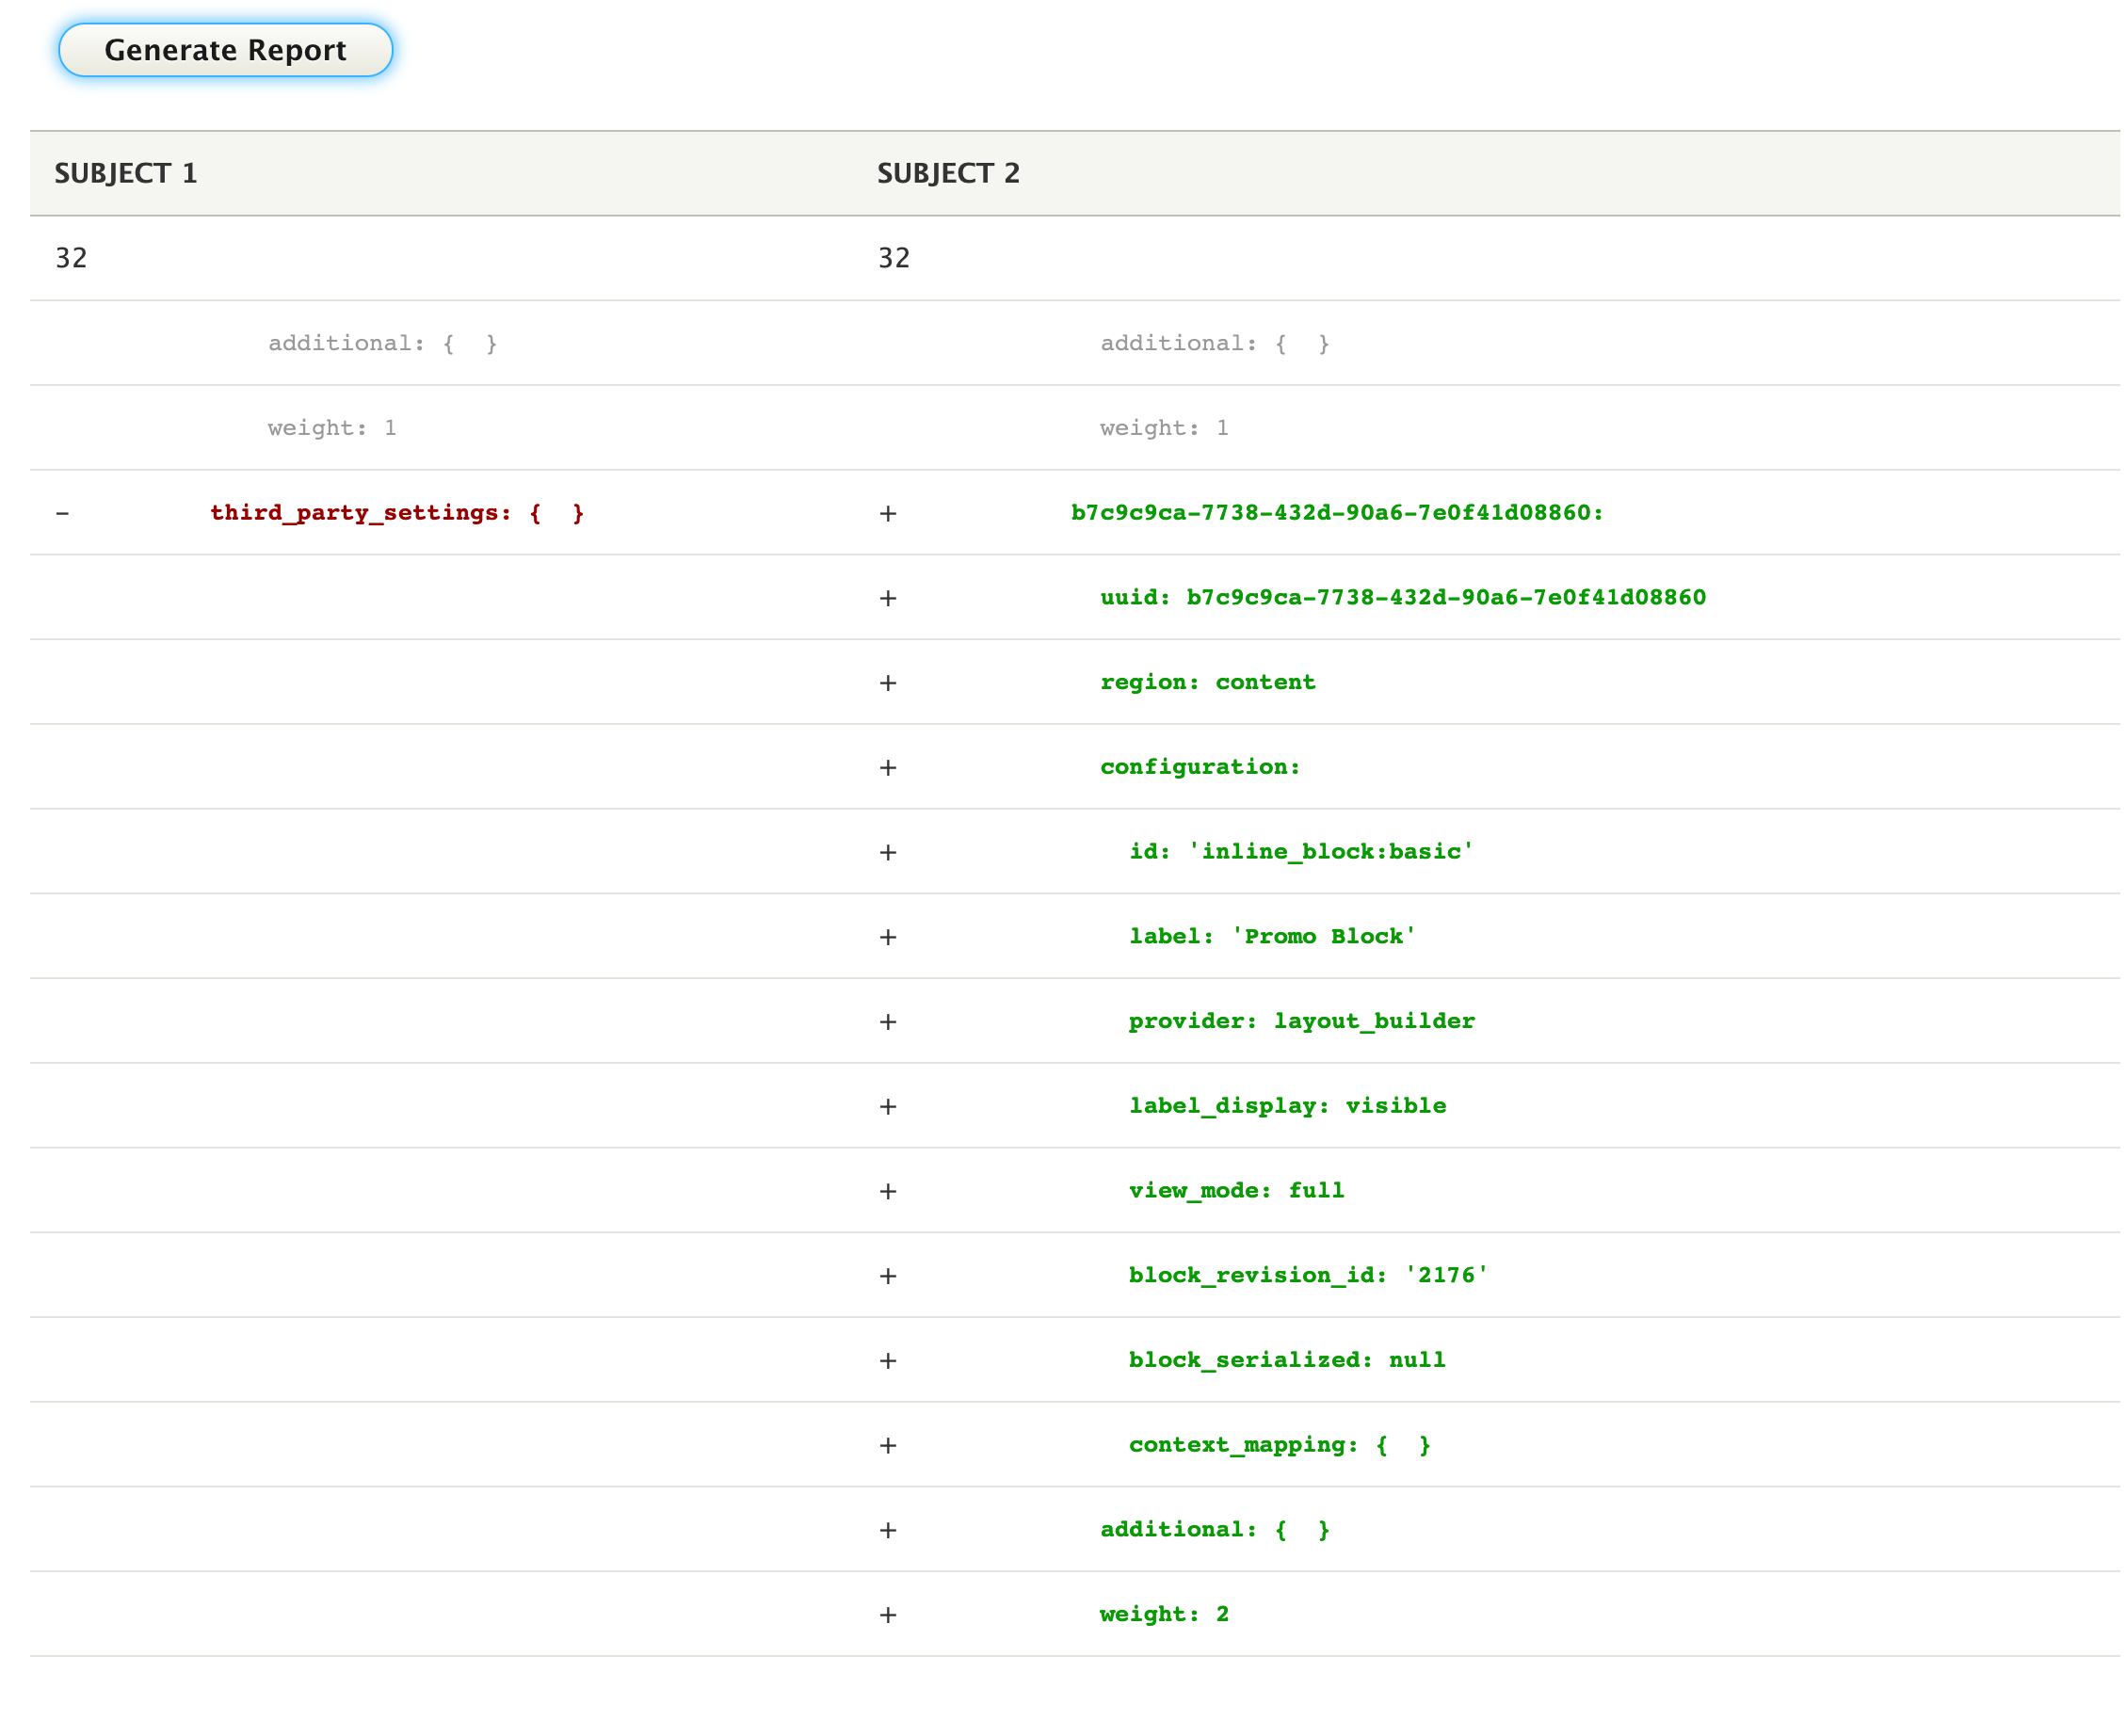Expand the additional row plus sign in Subject 2
2126x1736 pixels.
point(888,1528)
